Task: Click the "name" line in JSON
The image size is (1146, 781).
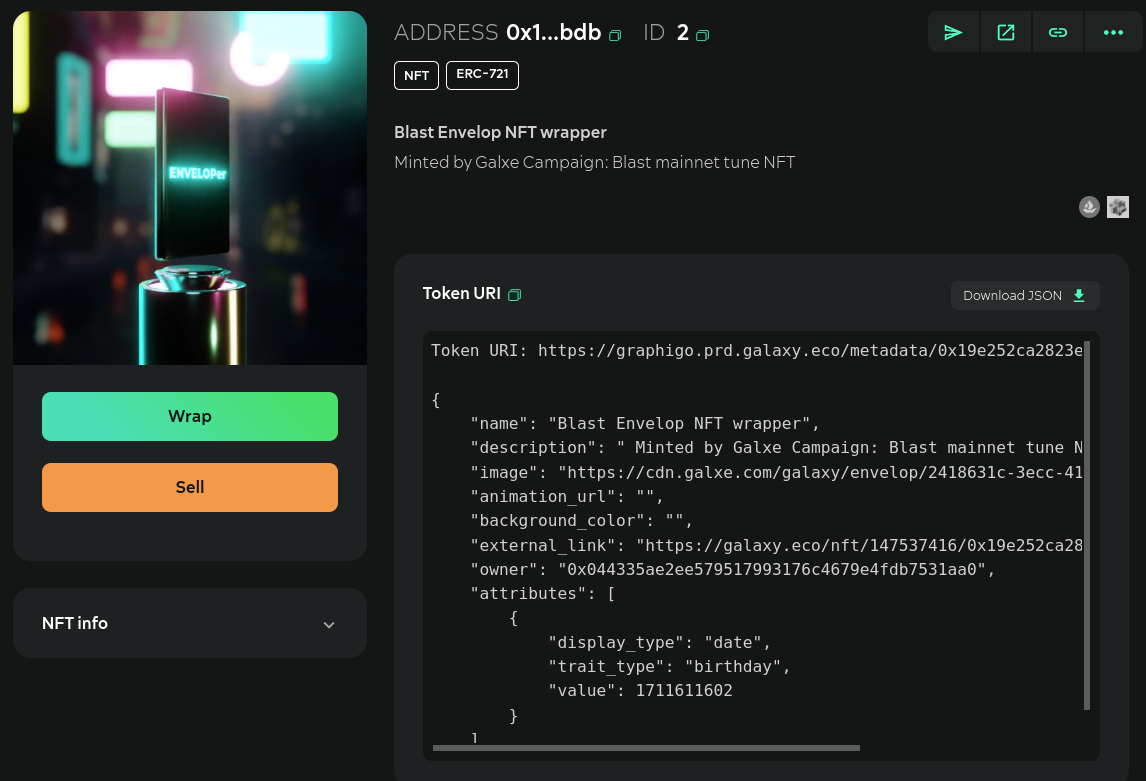Action: coord(645,424)
